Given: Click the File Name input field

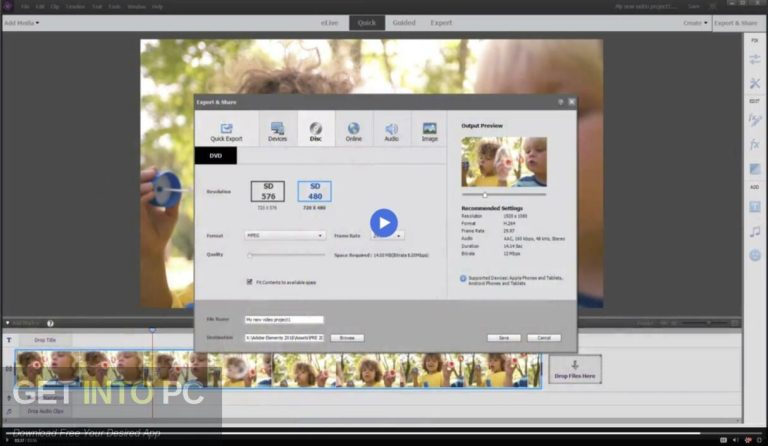Looking at the screenshot, I should tap(284, 319).
